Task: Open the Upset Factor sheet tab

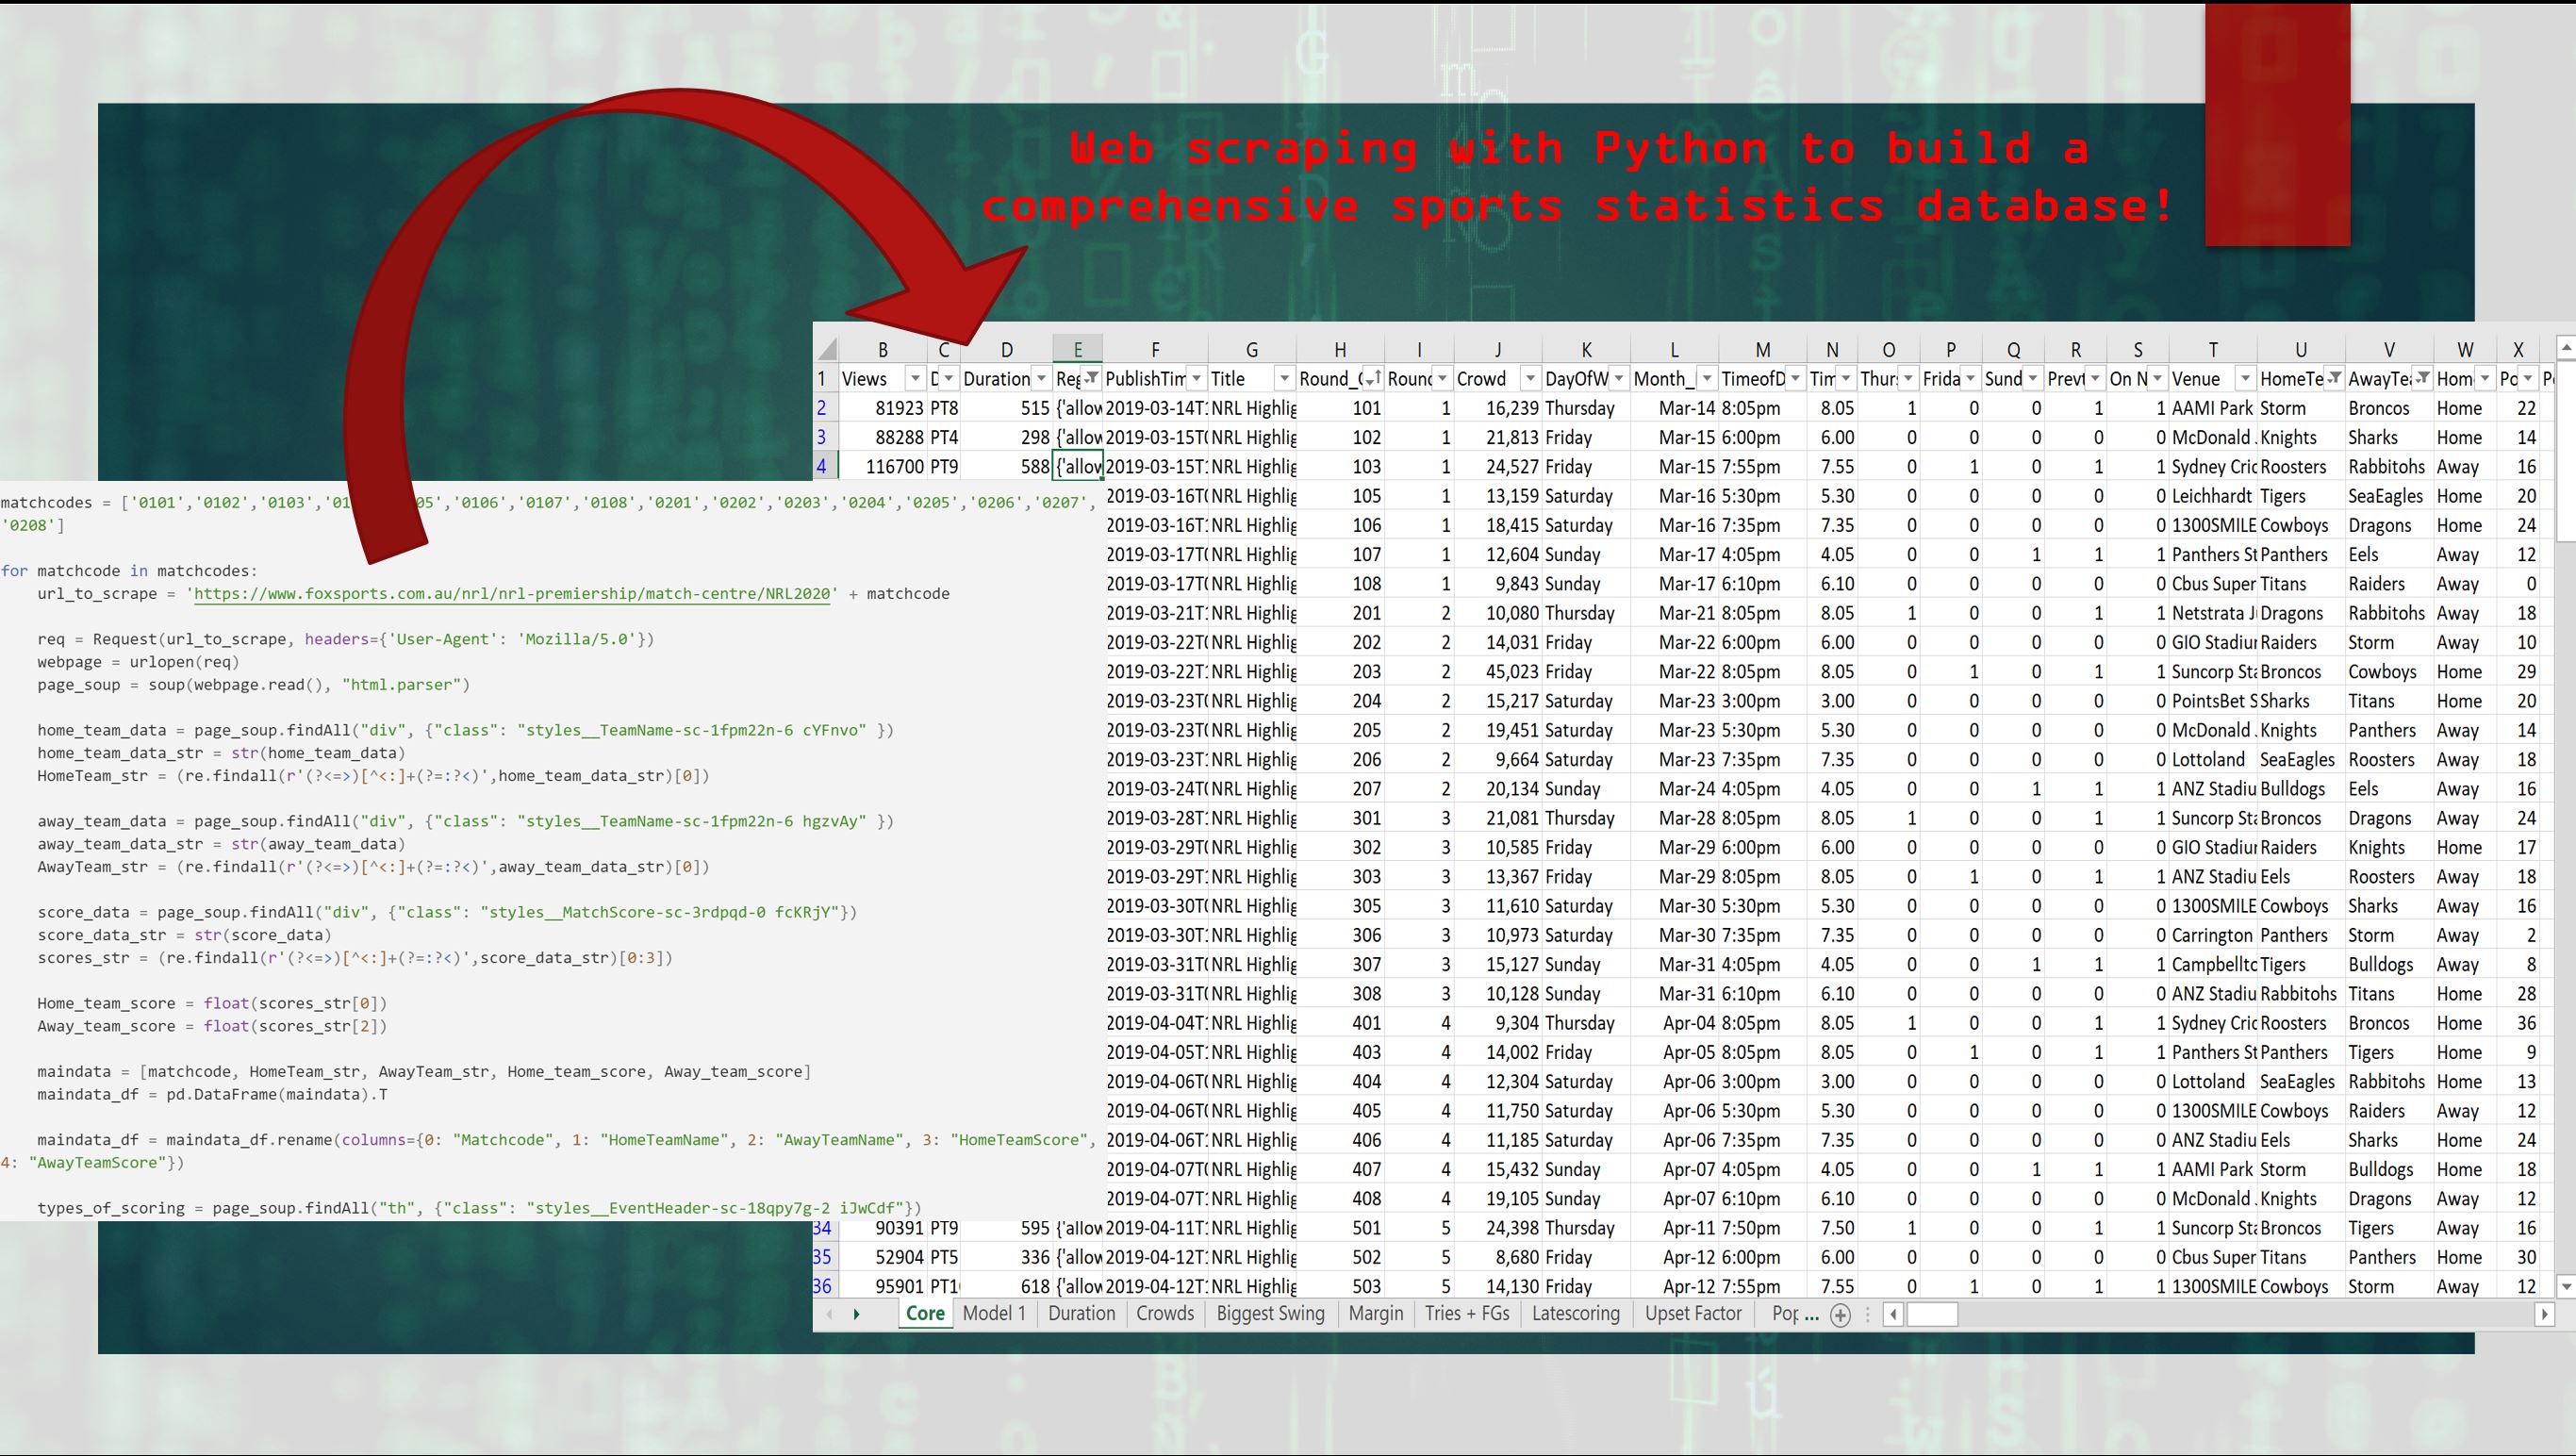Action: pos(1693,1314)
